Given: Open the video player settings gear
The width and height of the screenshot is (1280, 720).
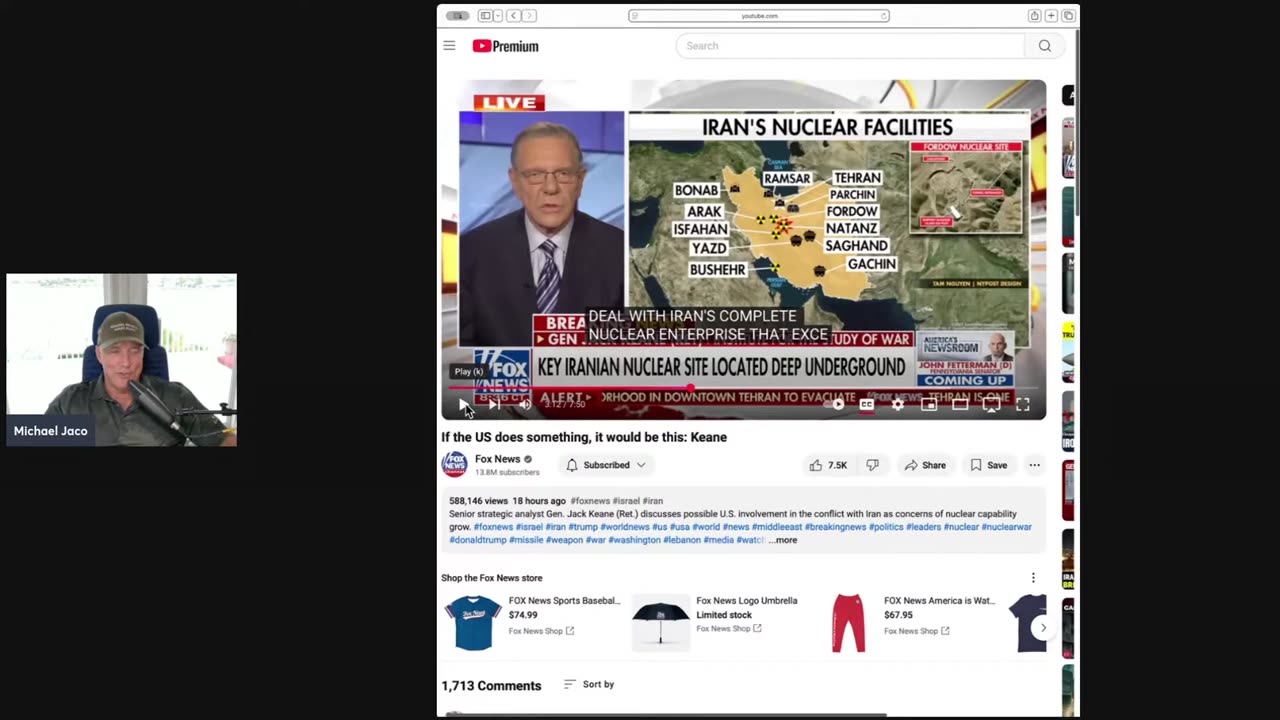Looking at the screenshot, I should 898,404.
